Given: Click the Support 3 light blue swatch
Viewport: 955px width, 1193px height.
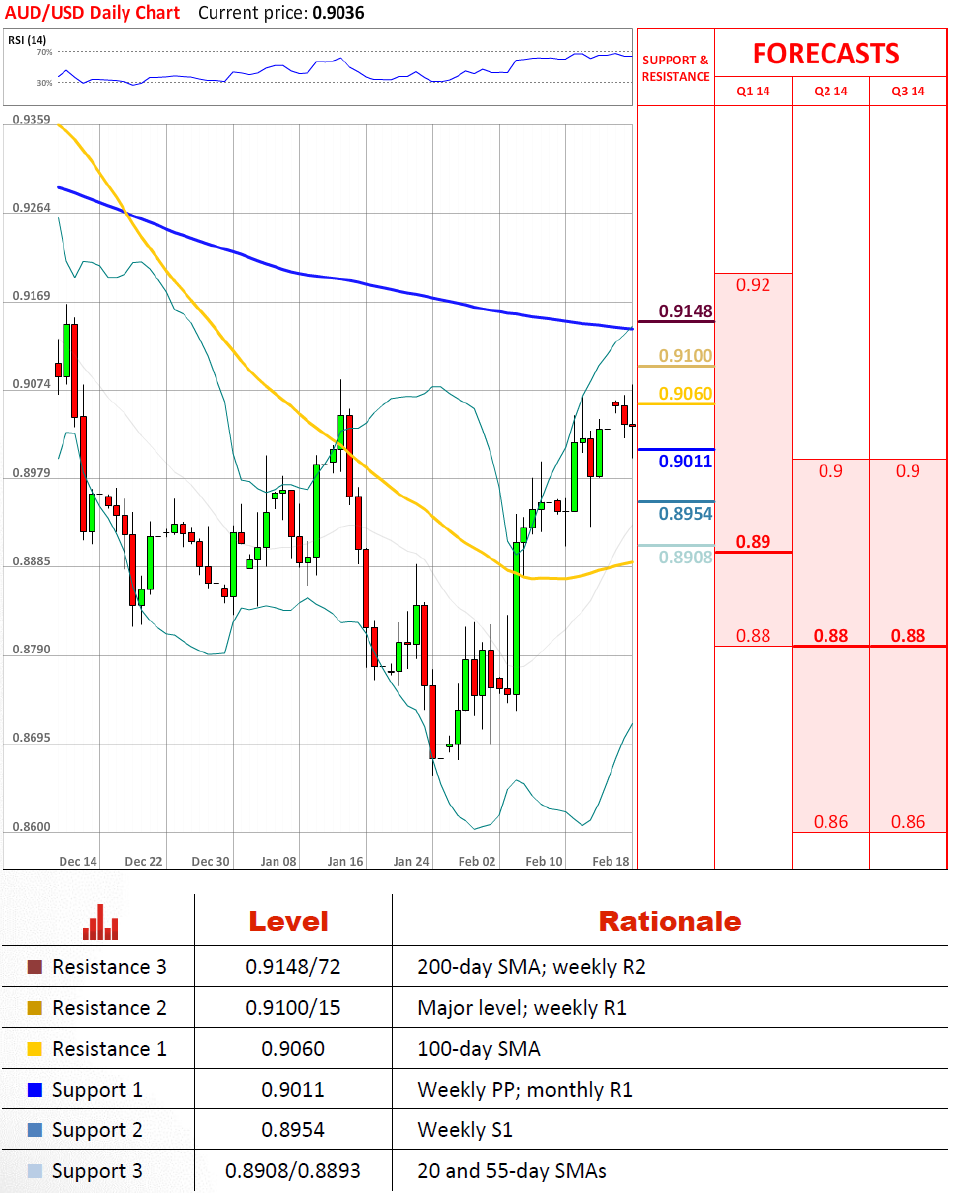Looking at the screenshot, I should (35, 1171).
